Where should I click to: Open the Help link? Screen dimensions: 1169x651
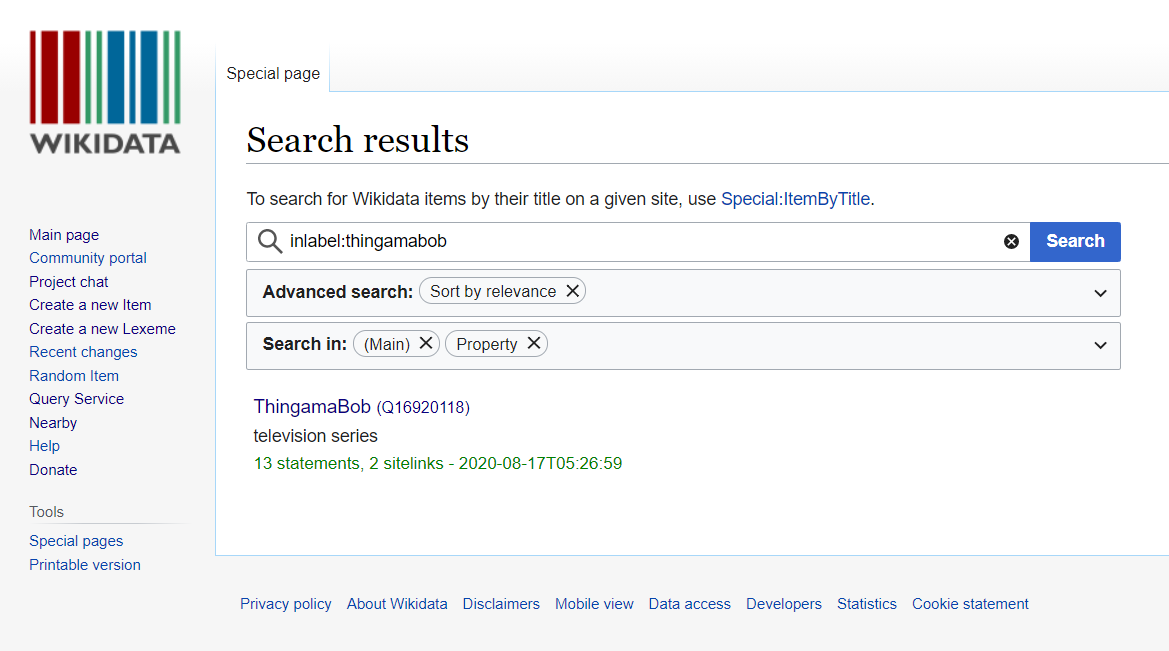[45, 446]
